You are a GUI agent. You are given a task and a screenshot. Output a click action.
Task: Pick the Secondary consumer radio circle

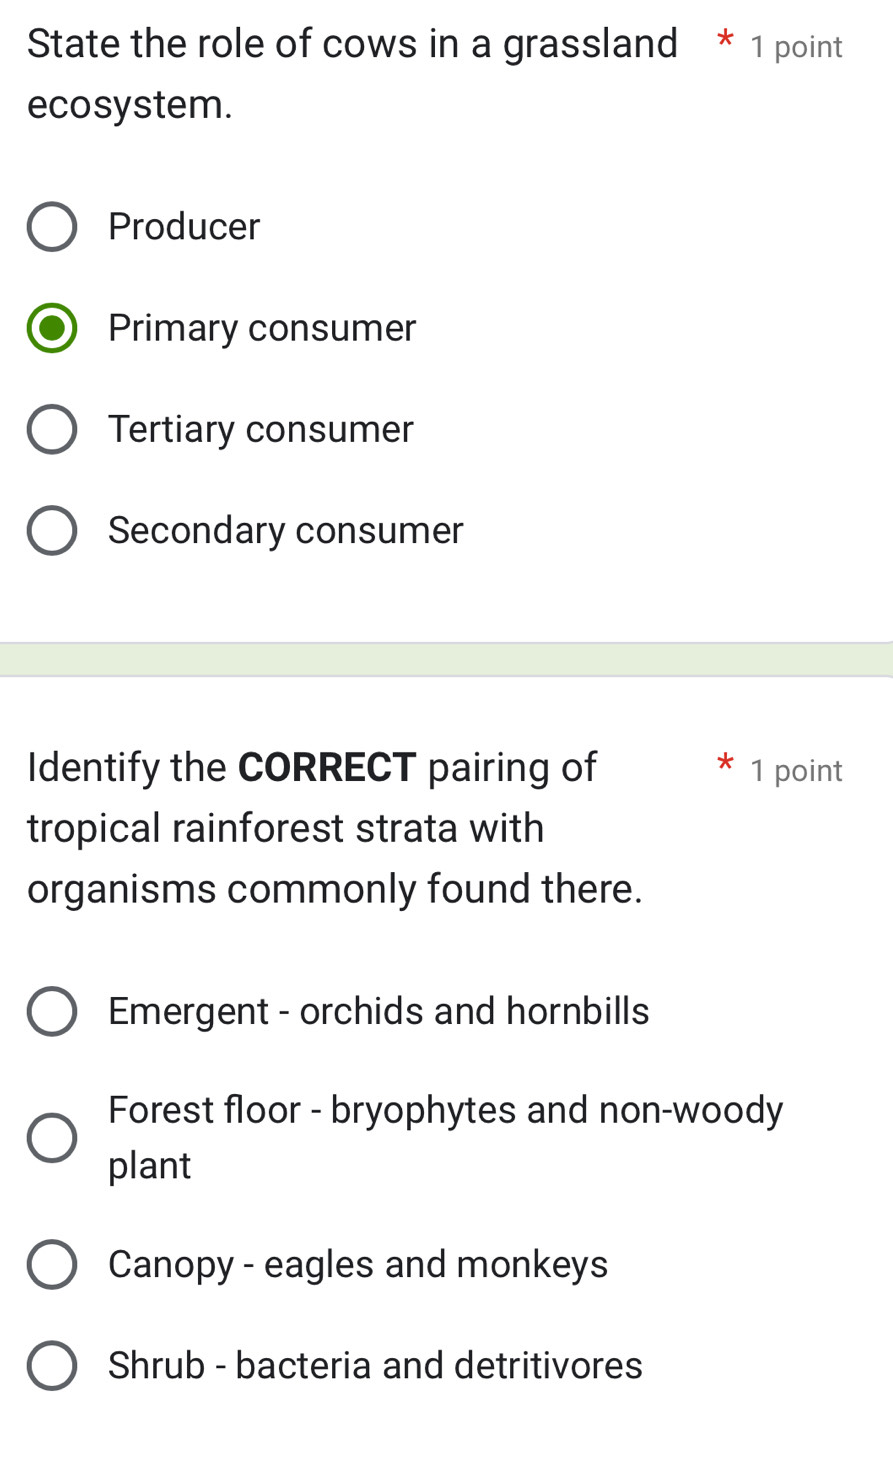tap(52, 530)
